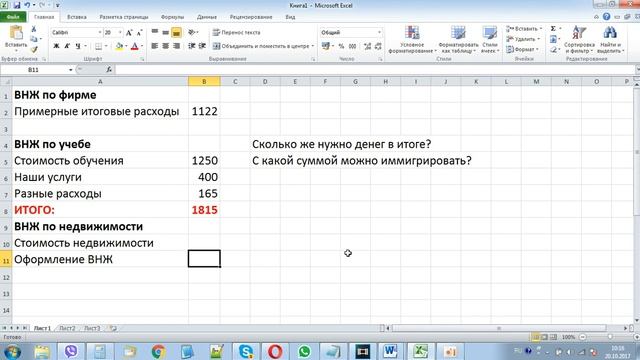Switch to the Рецензирование ribbon tab

pos(251,17)
